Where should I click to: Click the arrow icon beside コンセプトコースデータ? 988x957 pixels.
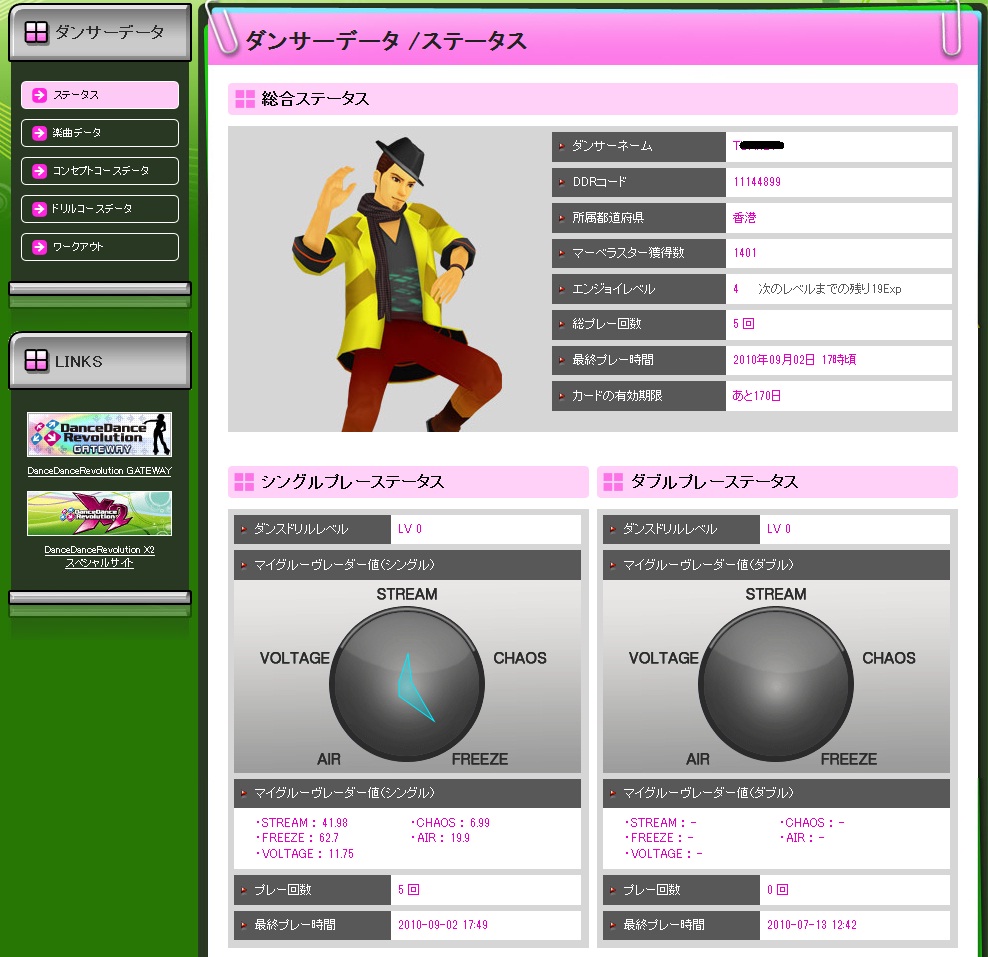[x=39, y=171]
